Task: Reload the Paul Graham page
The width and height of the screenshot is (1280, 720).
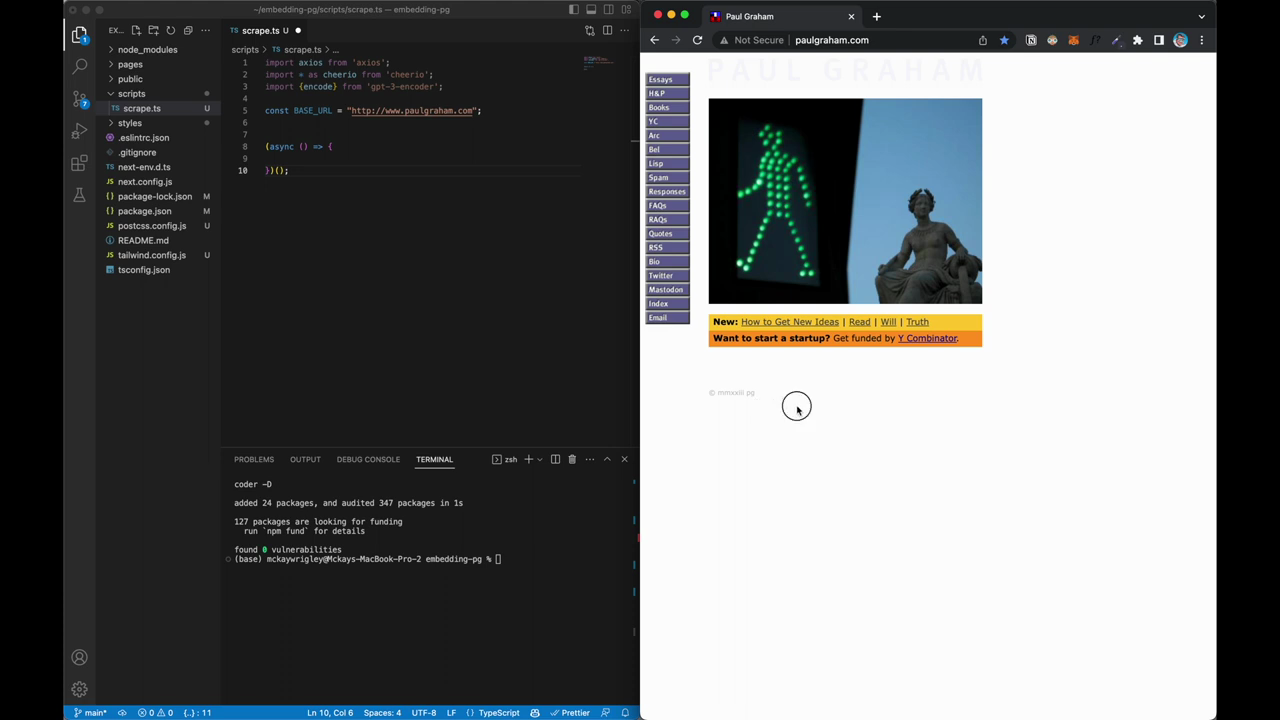Action: (x=697, y=40)
